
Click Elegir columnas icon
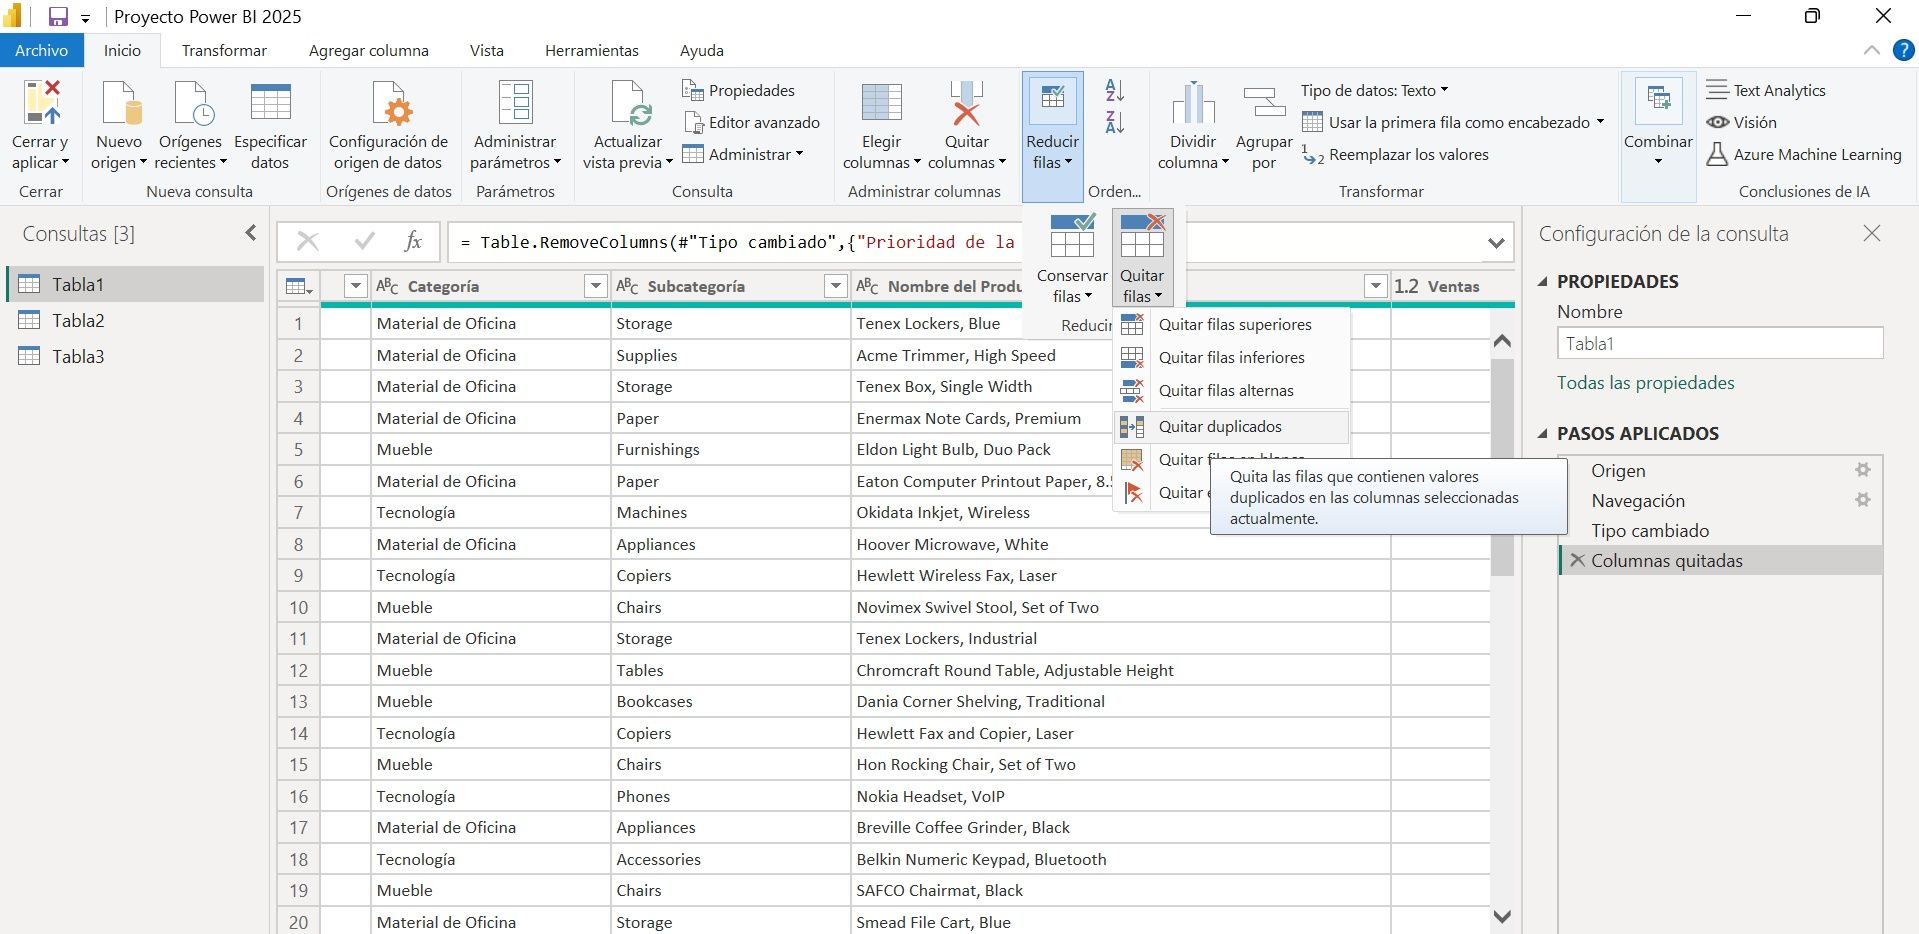tap(881, 102)
